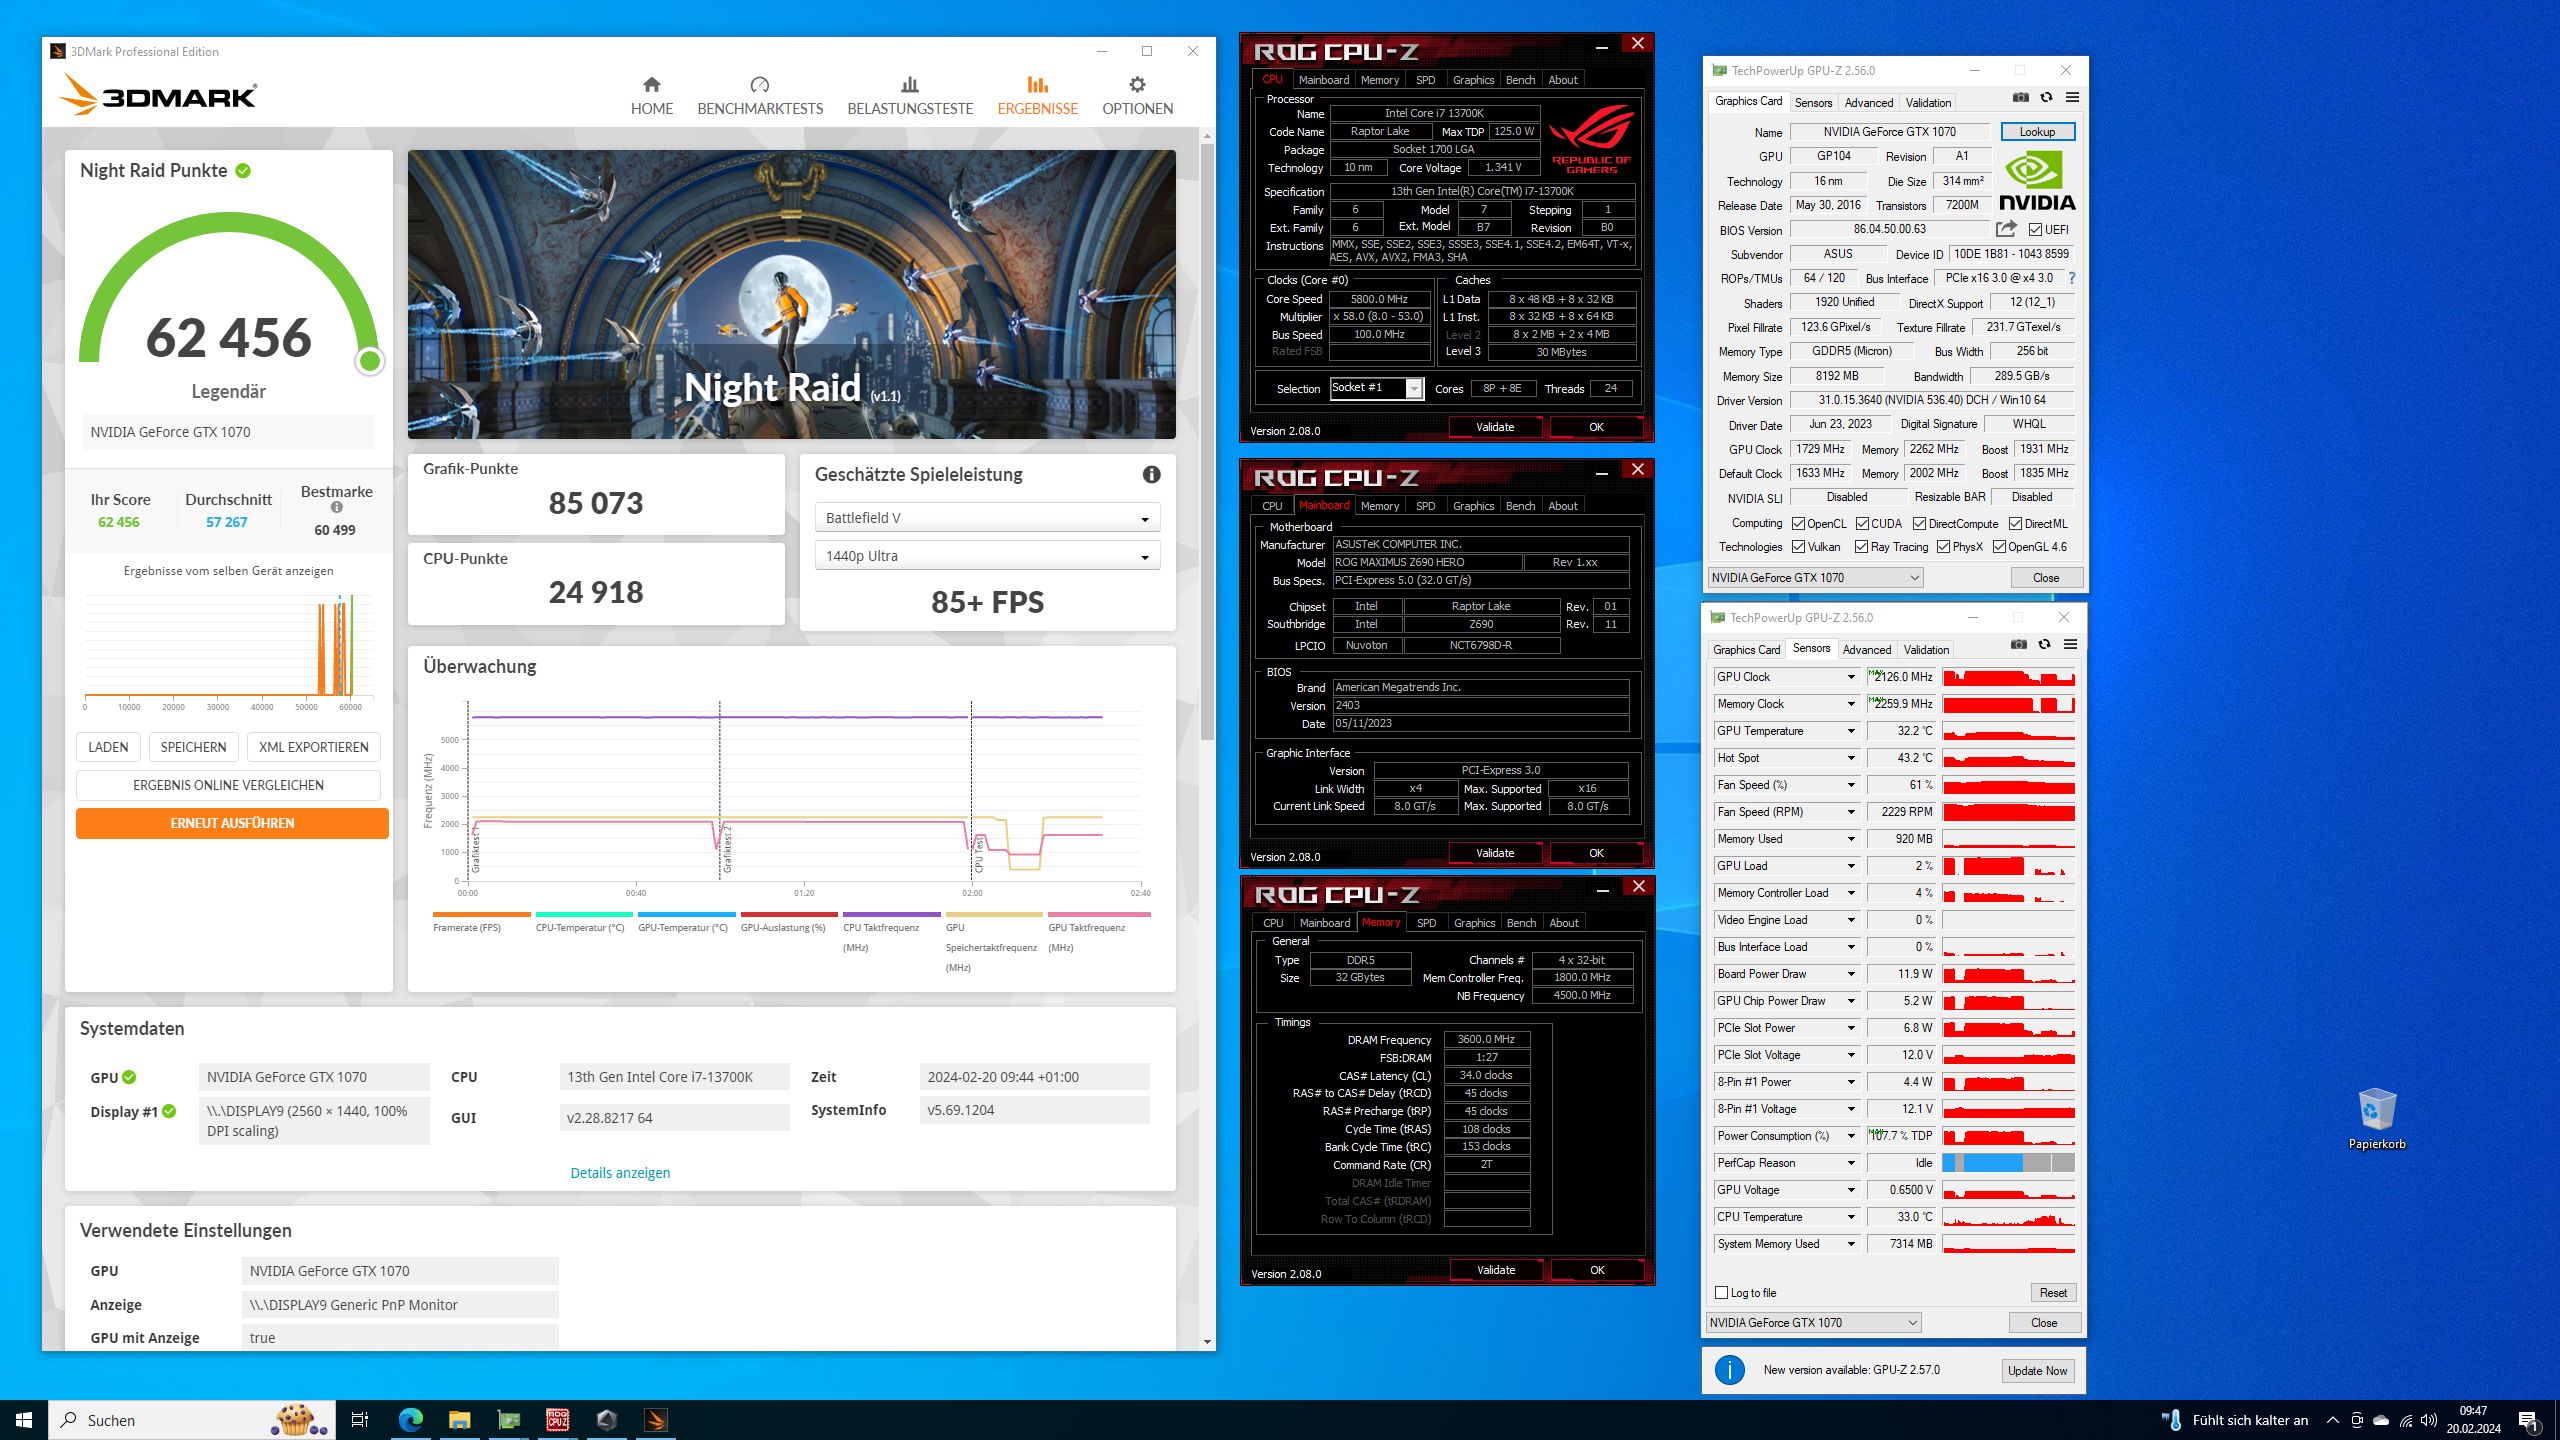Open BENCHMARKTESTS gauge icon in 3DMark

pos(760,85)
